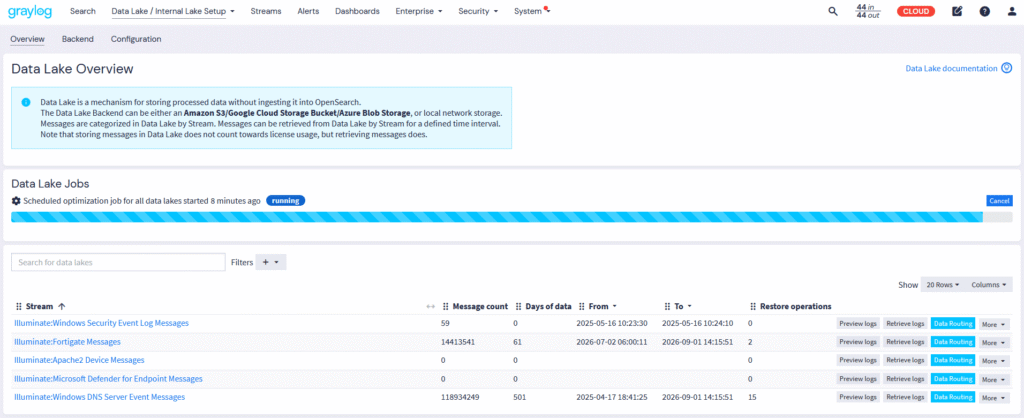The width and height of the screenshot is (1024, 418).
Task: Click the Stream column resize arrows icon
Action: point(430,306)
